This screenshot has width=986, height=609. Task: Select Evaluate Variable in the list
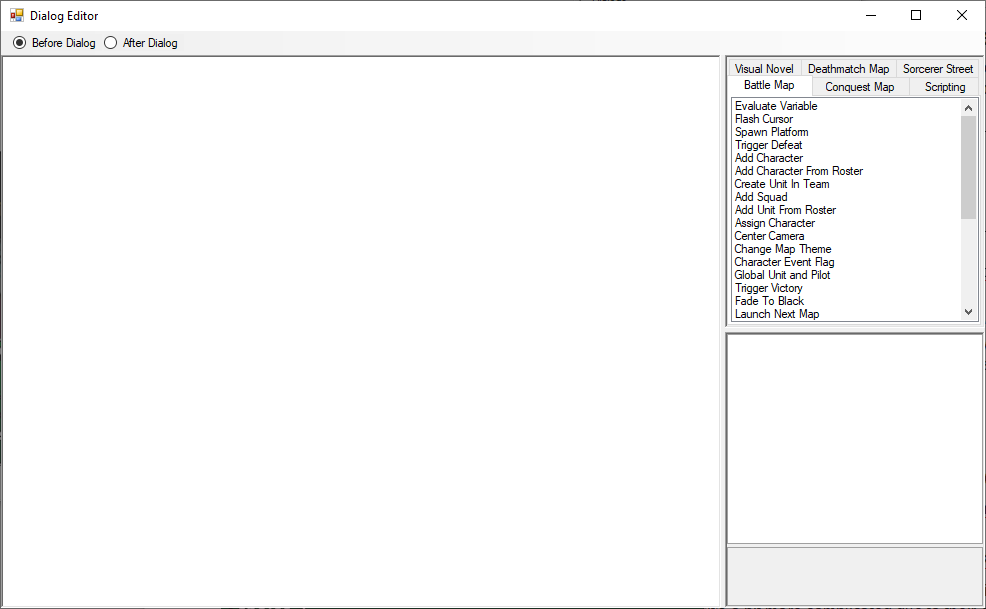(x=776, y=106)
